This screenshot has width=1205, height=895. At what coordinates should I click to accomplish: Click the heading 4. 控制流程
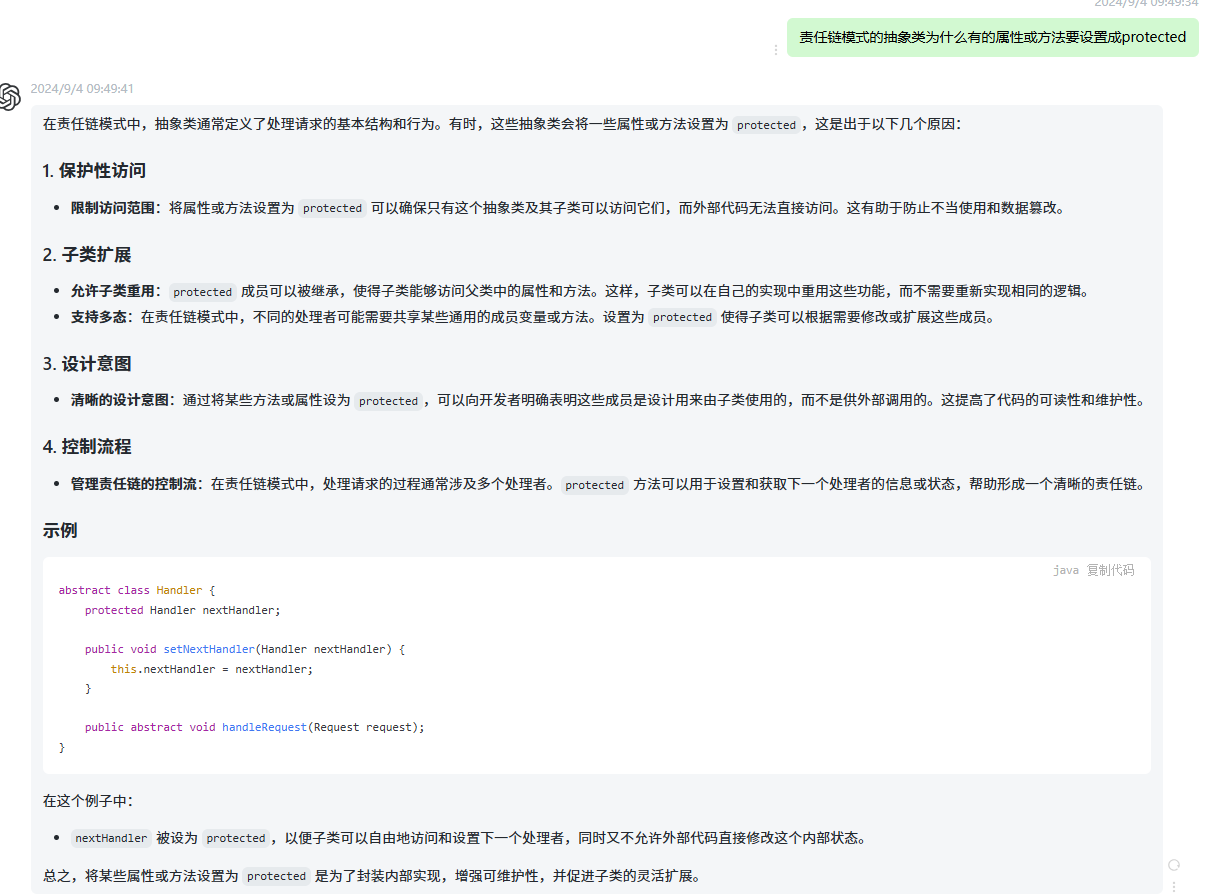[87, 447]
